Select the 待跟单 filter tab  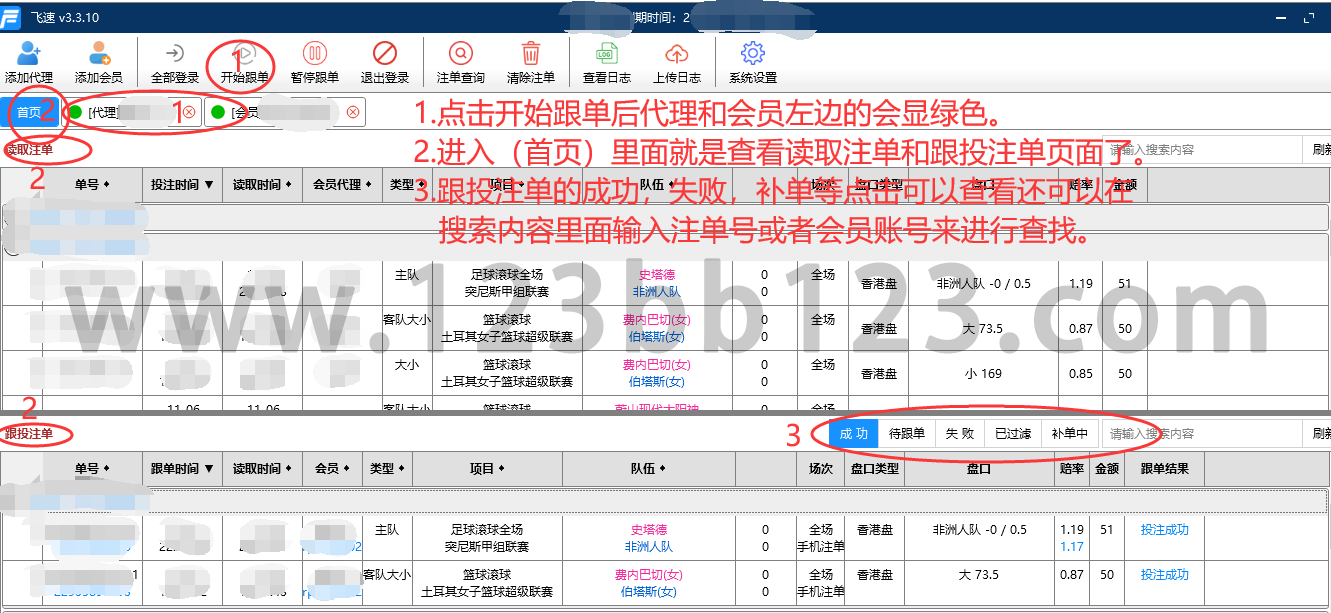tap(906, 434)
